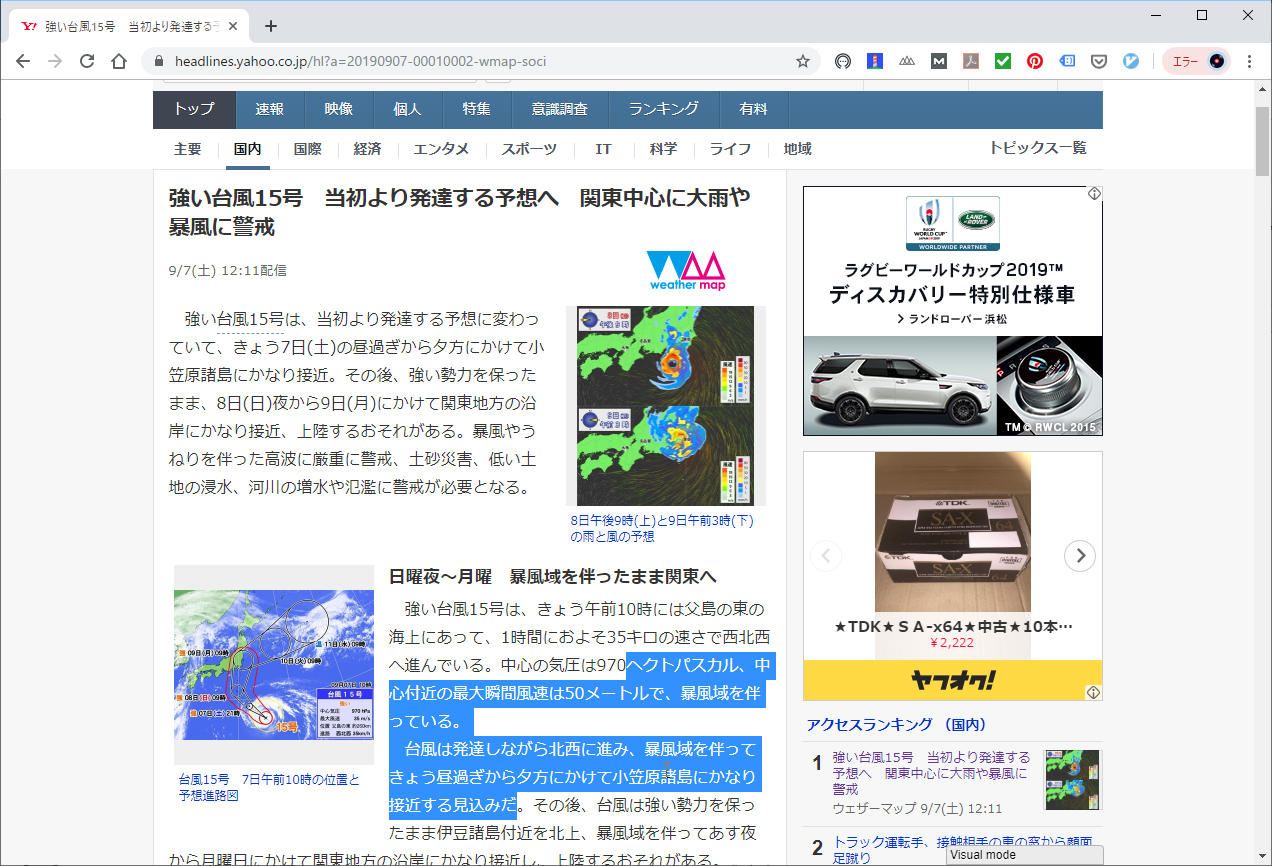The image size is (1272, 866).
Task: Select the 経済 category
Action: (x=367, y=149)
